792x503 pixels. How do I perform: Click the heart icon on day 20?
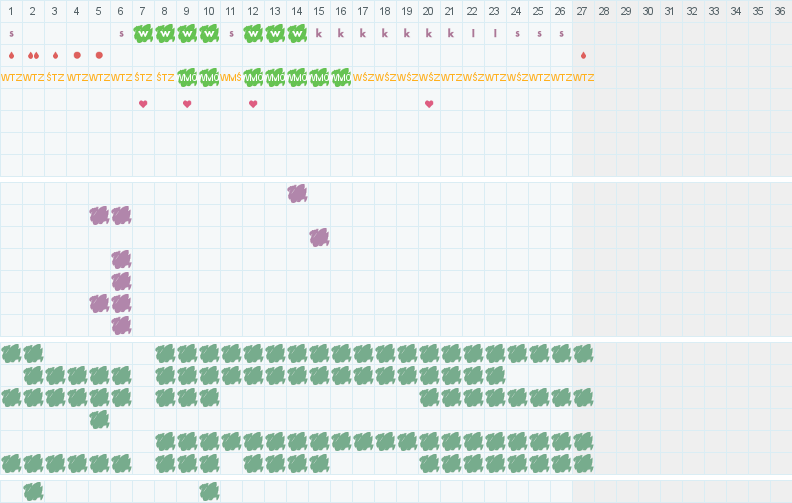pyautogui.click(x=429, y=104)
